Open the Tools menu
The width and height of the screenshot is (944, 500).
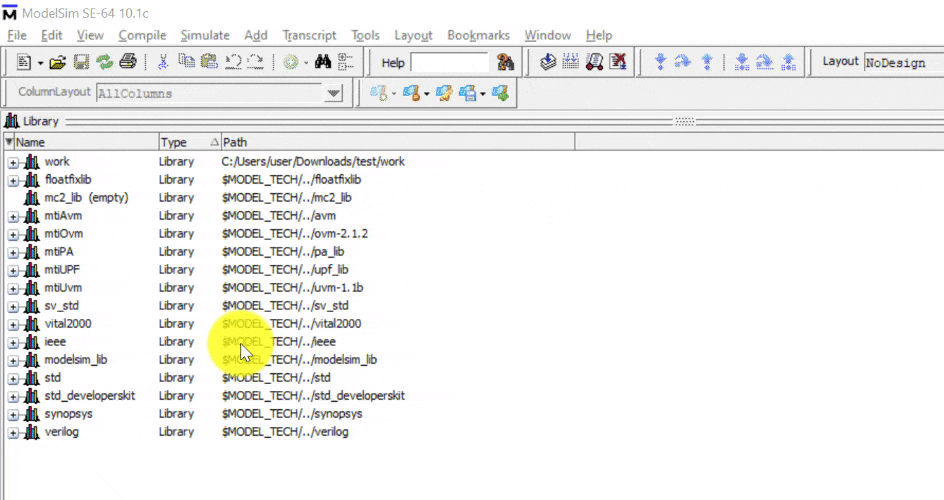click(x=365, y=35)
